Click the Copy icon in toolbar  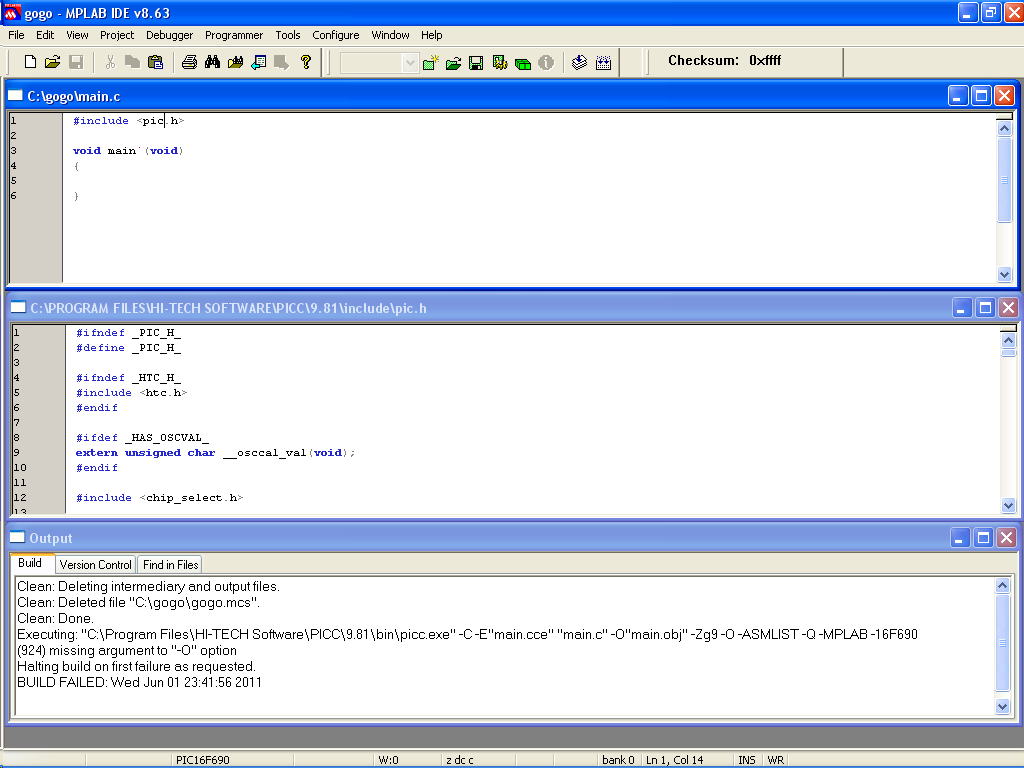click(x=132, y=62)
